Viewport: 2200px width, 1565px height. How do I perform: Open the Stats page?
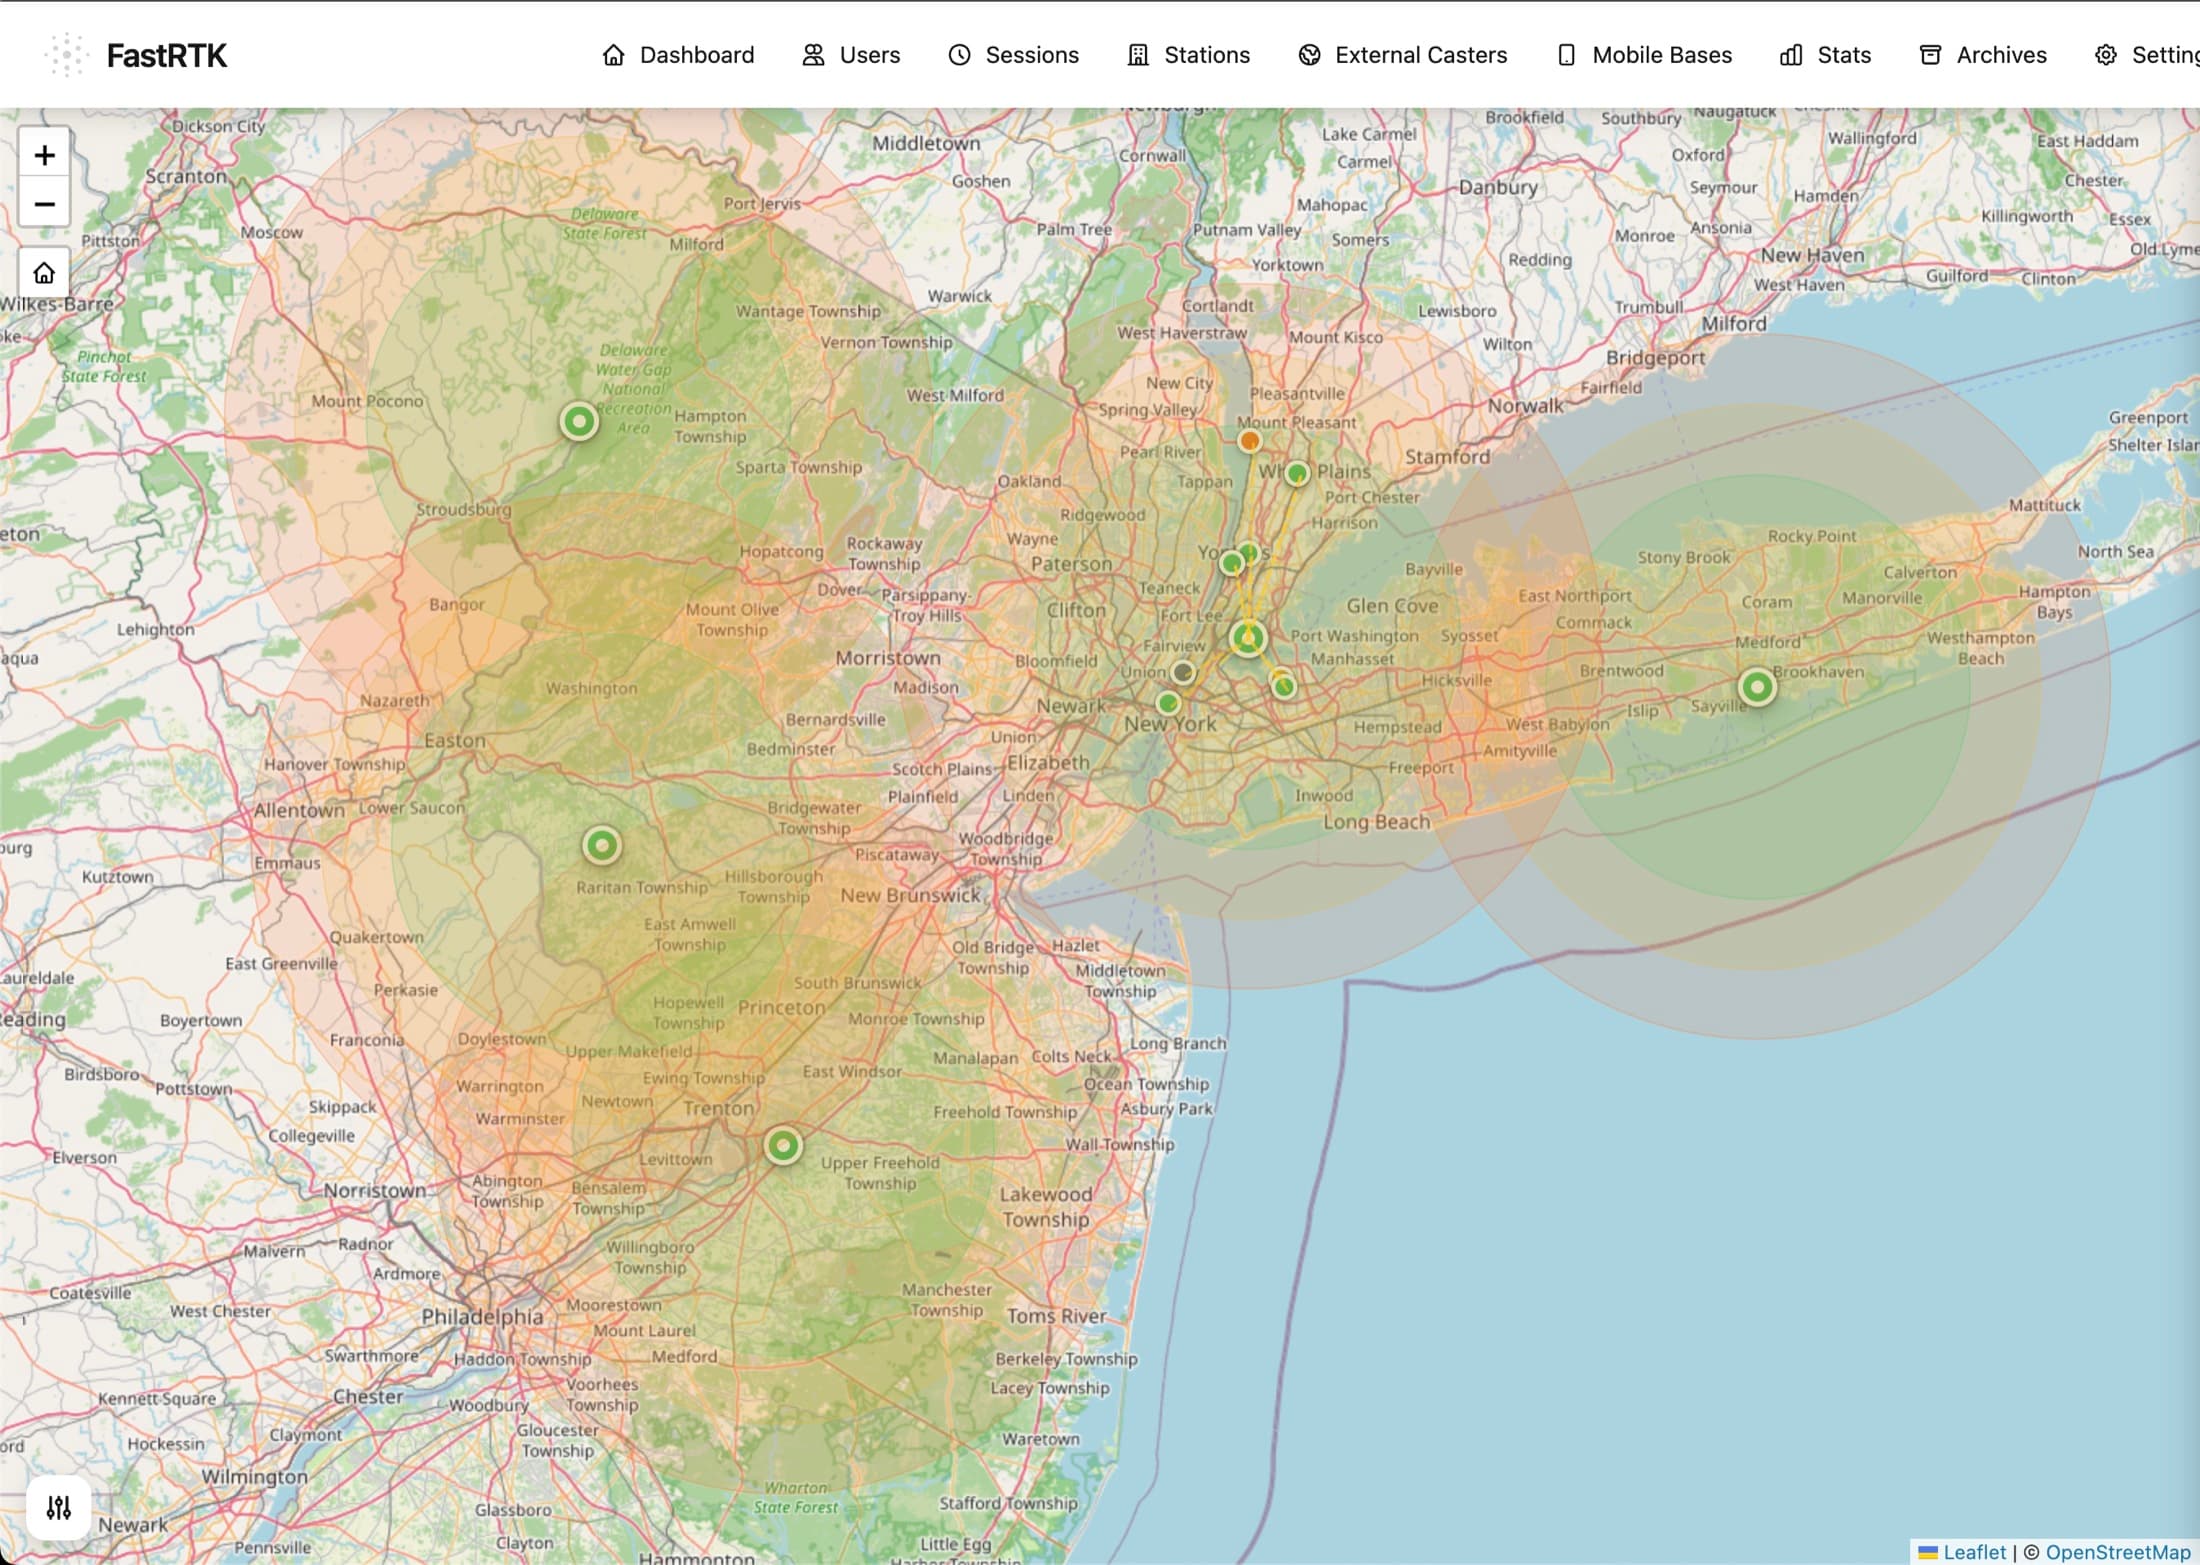1825,55
